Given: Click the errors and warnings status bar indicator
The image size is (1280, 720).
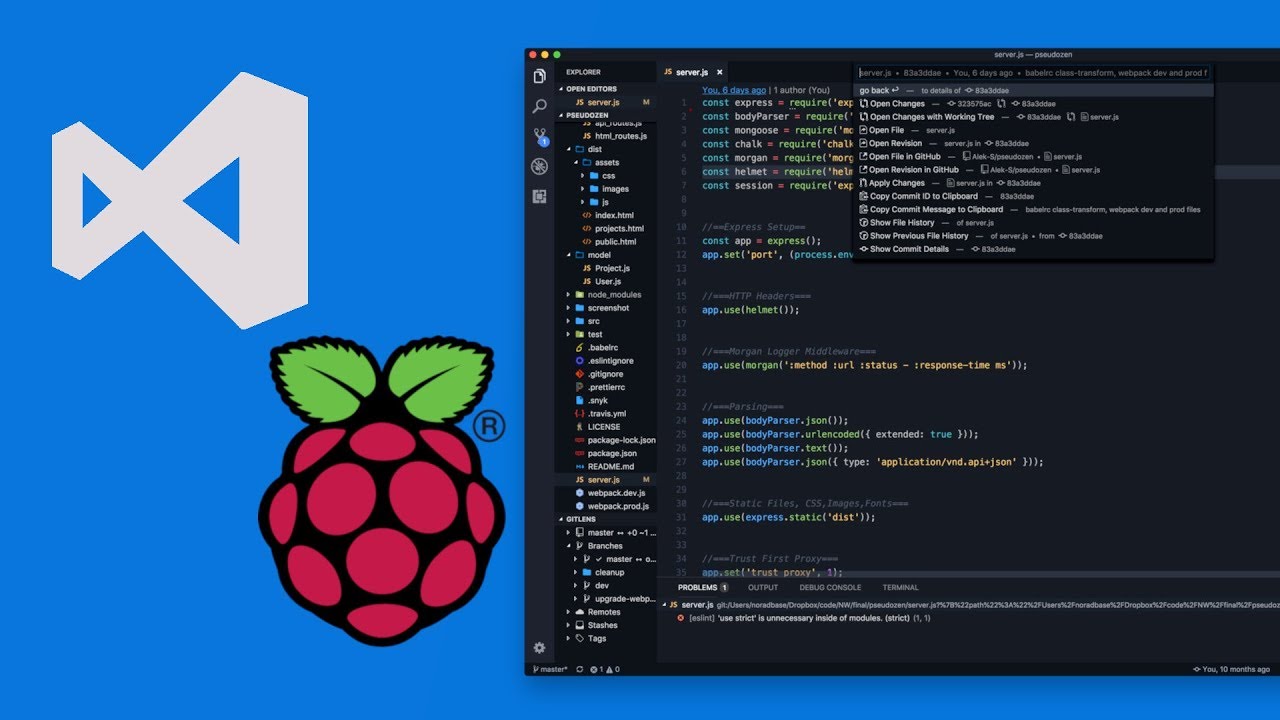Looking at the screenshot, I should pyautogui.click(x=605, y=669).
